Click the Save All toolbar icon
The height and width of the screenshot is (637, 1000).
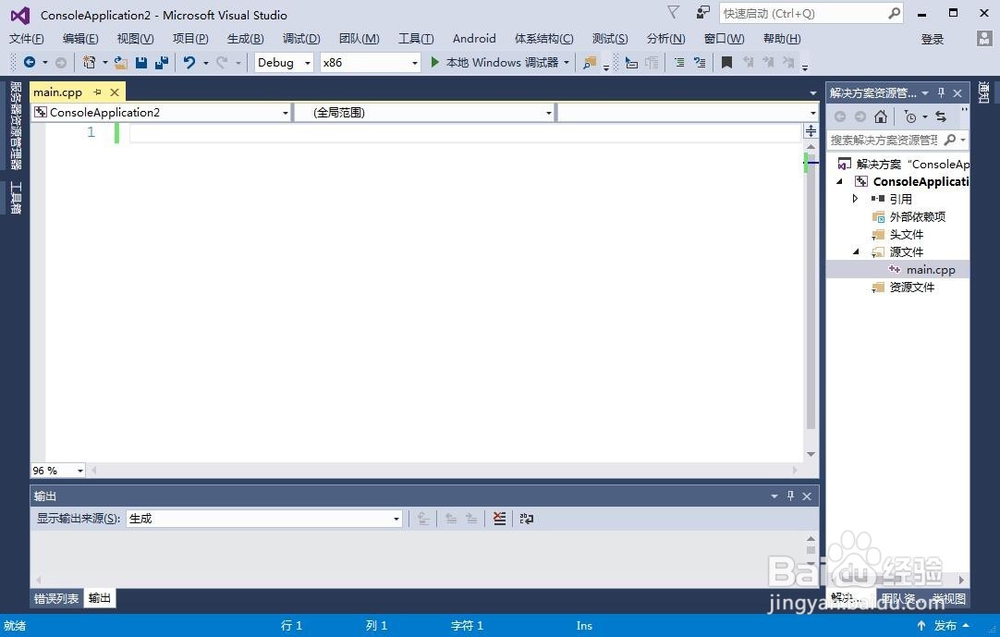[161, 62]
